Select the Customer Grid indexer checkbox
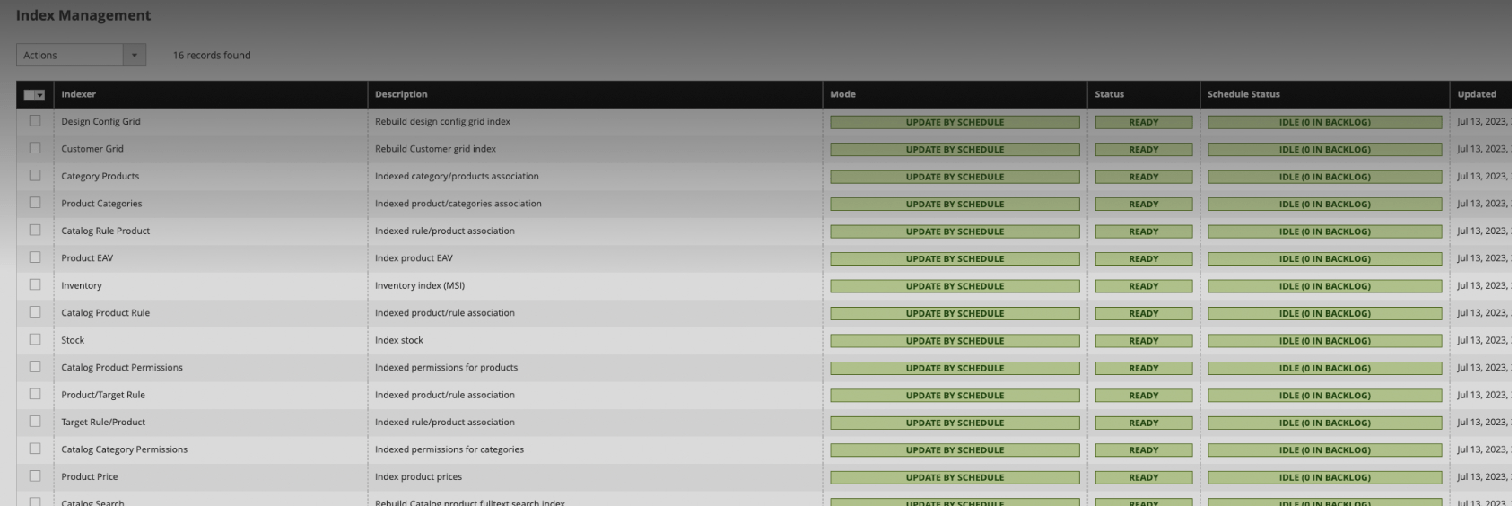 [35, 148]
